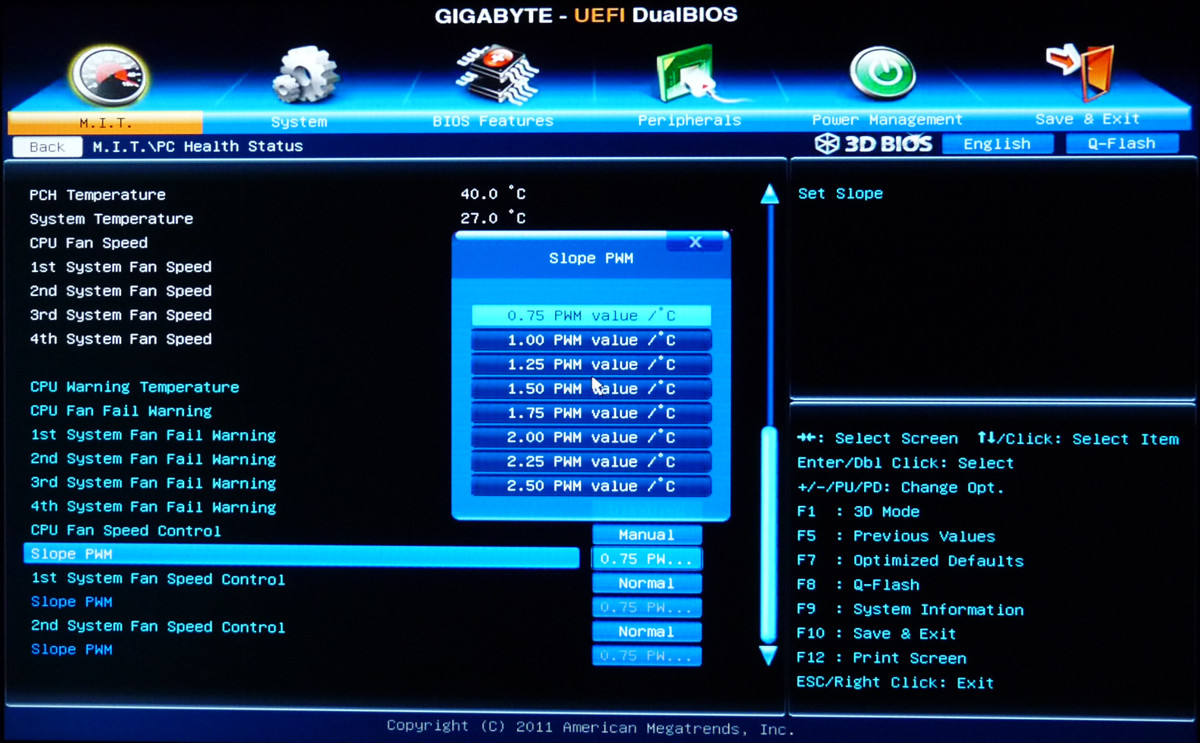Choose 2.00 PWM value /°C option
This screenshot has width=1200, height=743.
click(x=591, y=438)
